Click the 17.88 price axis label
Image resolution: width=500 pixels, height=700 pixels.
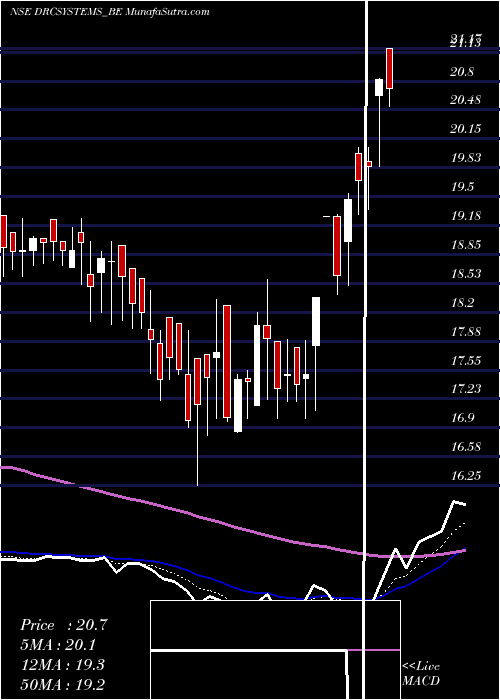466,332
